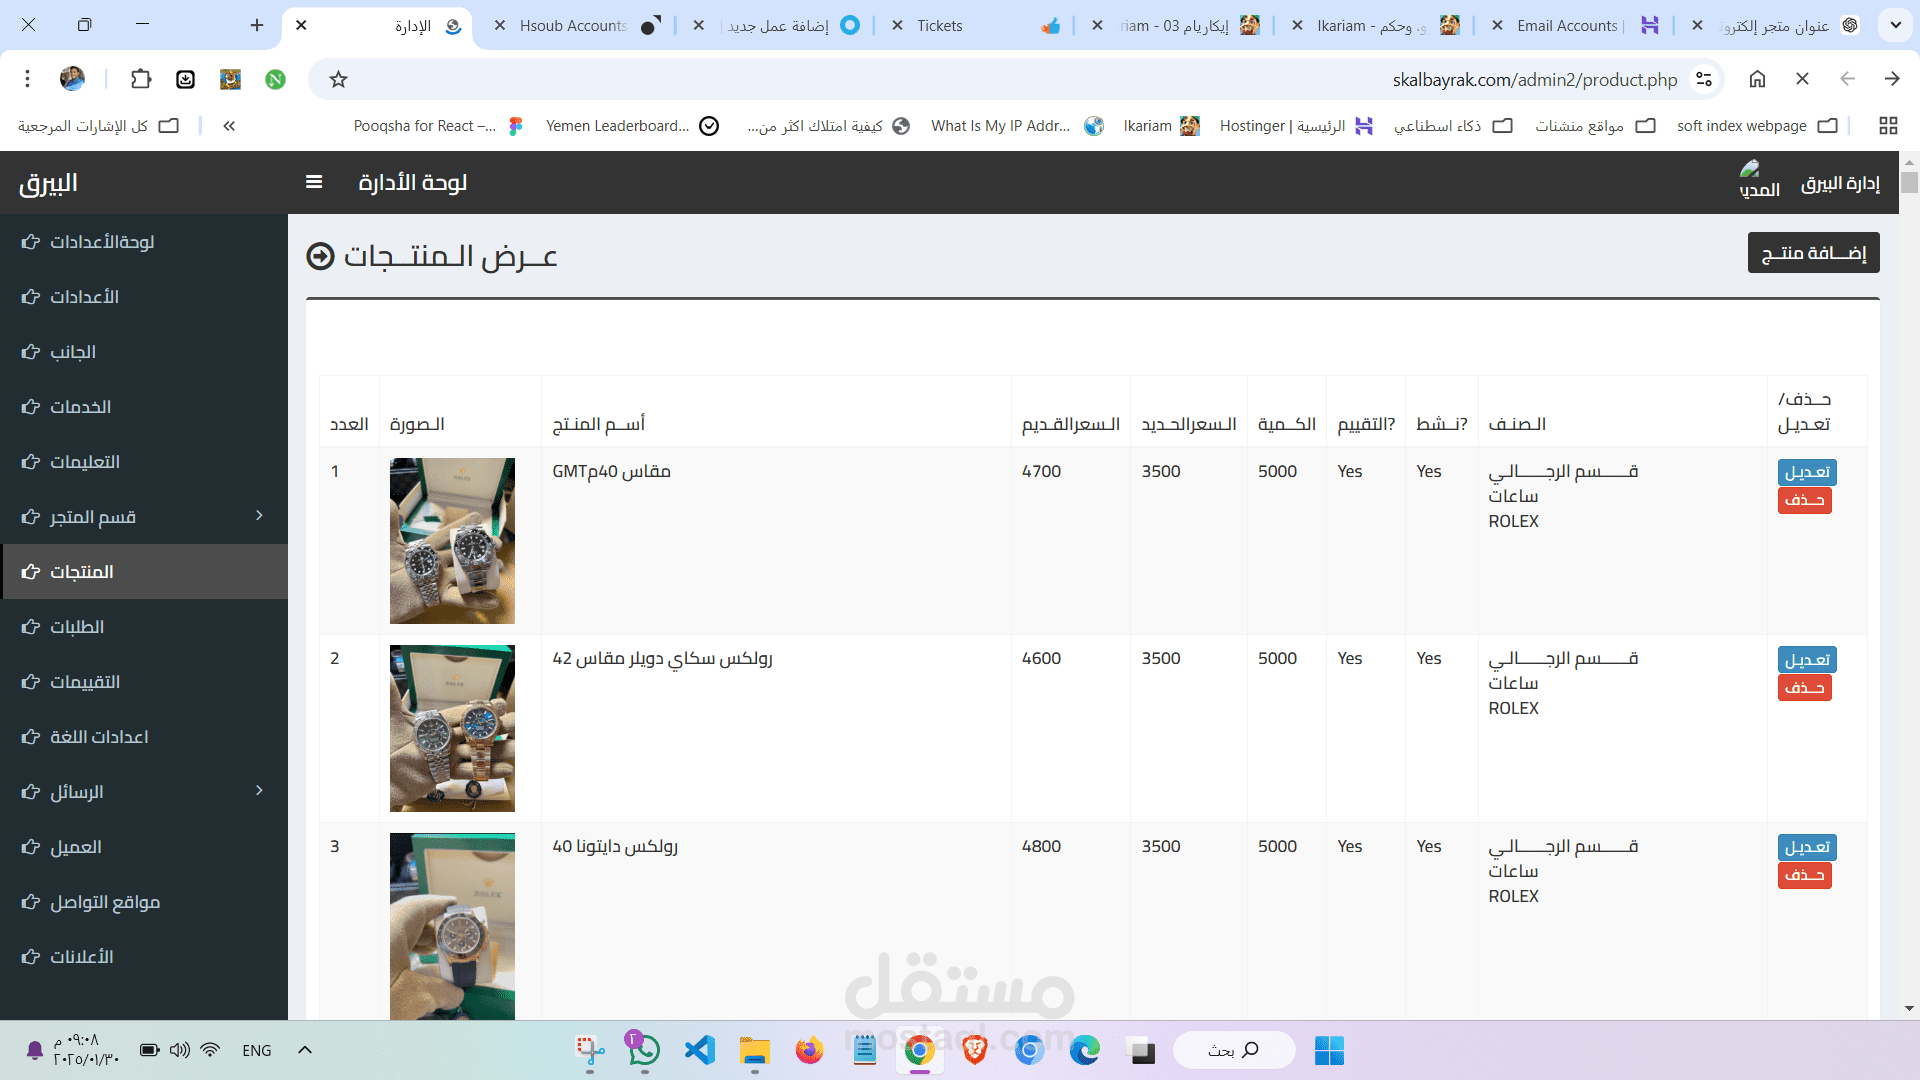Click the bookmark star icon in address bar
Image resolution: width=1920 pixels, height=1080 pixels.
pos(339,79)
